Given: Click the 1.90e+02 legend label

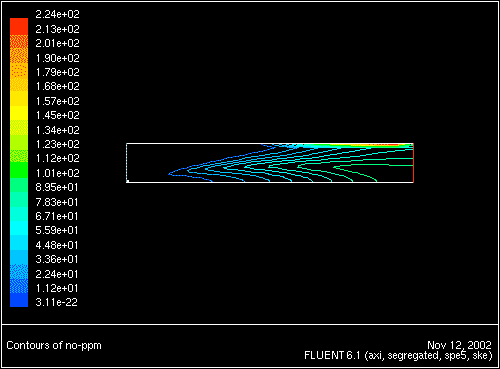Looking at the screenshot, I should click(x=57, y=58).
